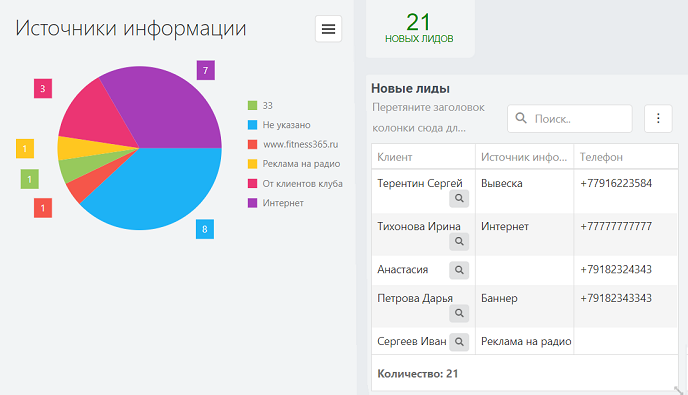
Task: Select the Петрова Дарья client cell
Action: pyautogui.click(x=423, y=306)
